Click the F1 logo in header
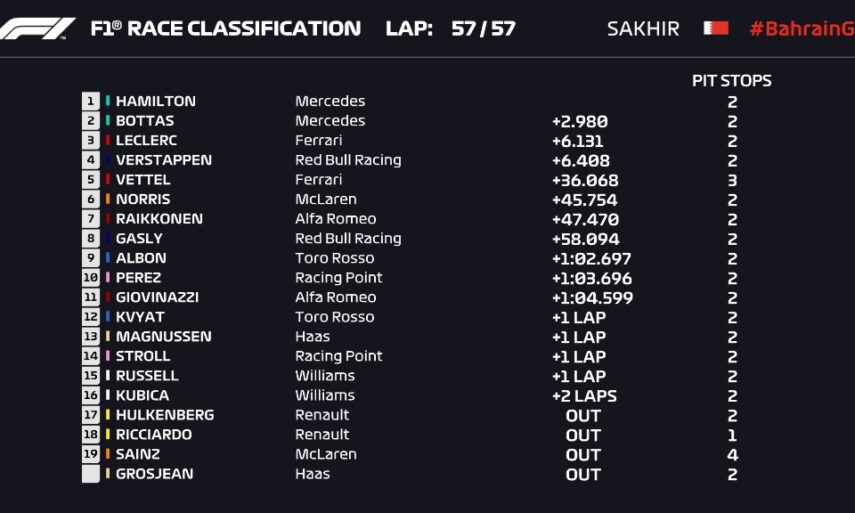The width and height of the screenshot is (855, 513). (38, 28)
